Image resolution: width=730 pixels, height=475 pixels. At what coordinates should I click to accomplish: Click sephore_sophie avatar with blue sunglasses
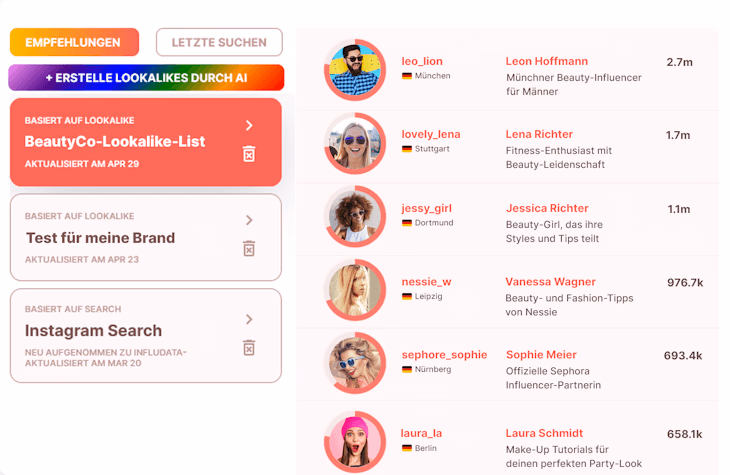pyautogui.click(x=355, y=363)
